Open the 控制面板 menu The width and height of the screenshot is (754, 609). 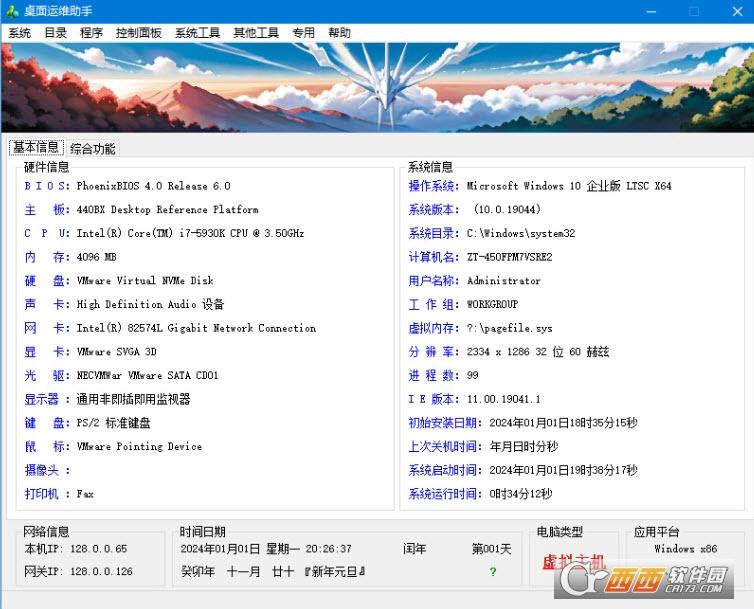(x=138, y=33)
